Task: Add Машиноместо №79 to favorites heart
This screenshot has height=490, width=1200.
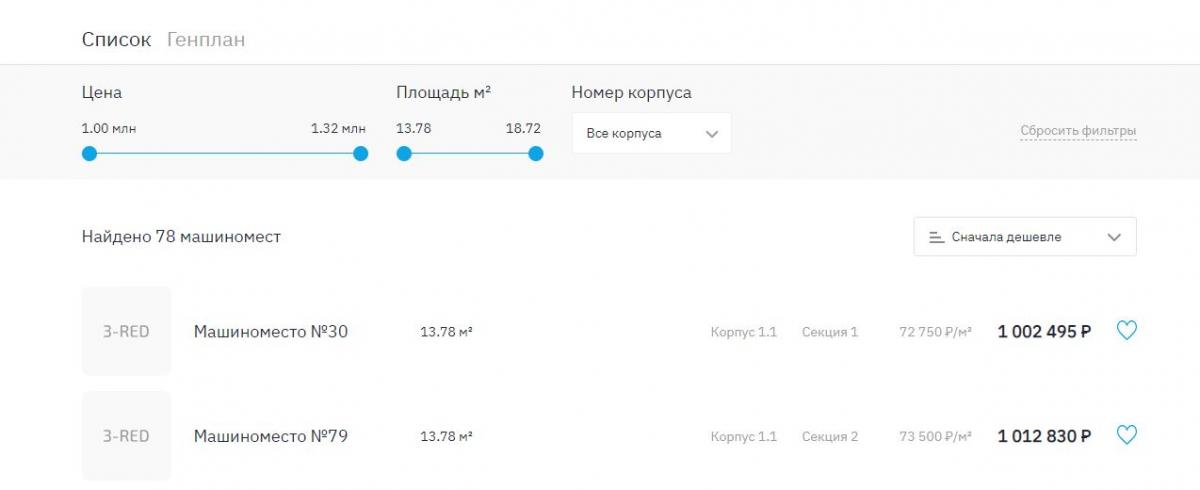Action: (1126, 435)
